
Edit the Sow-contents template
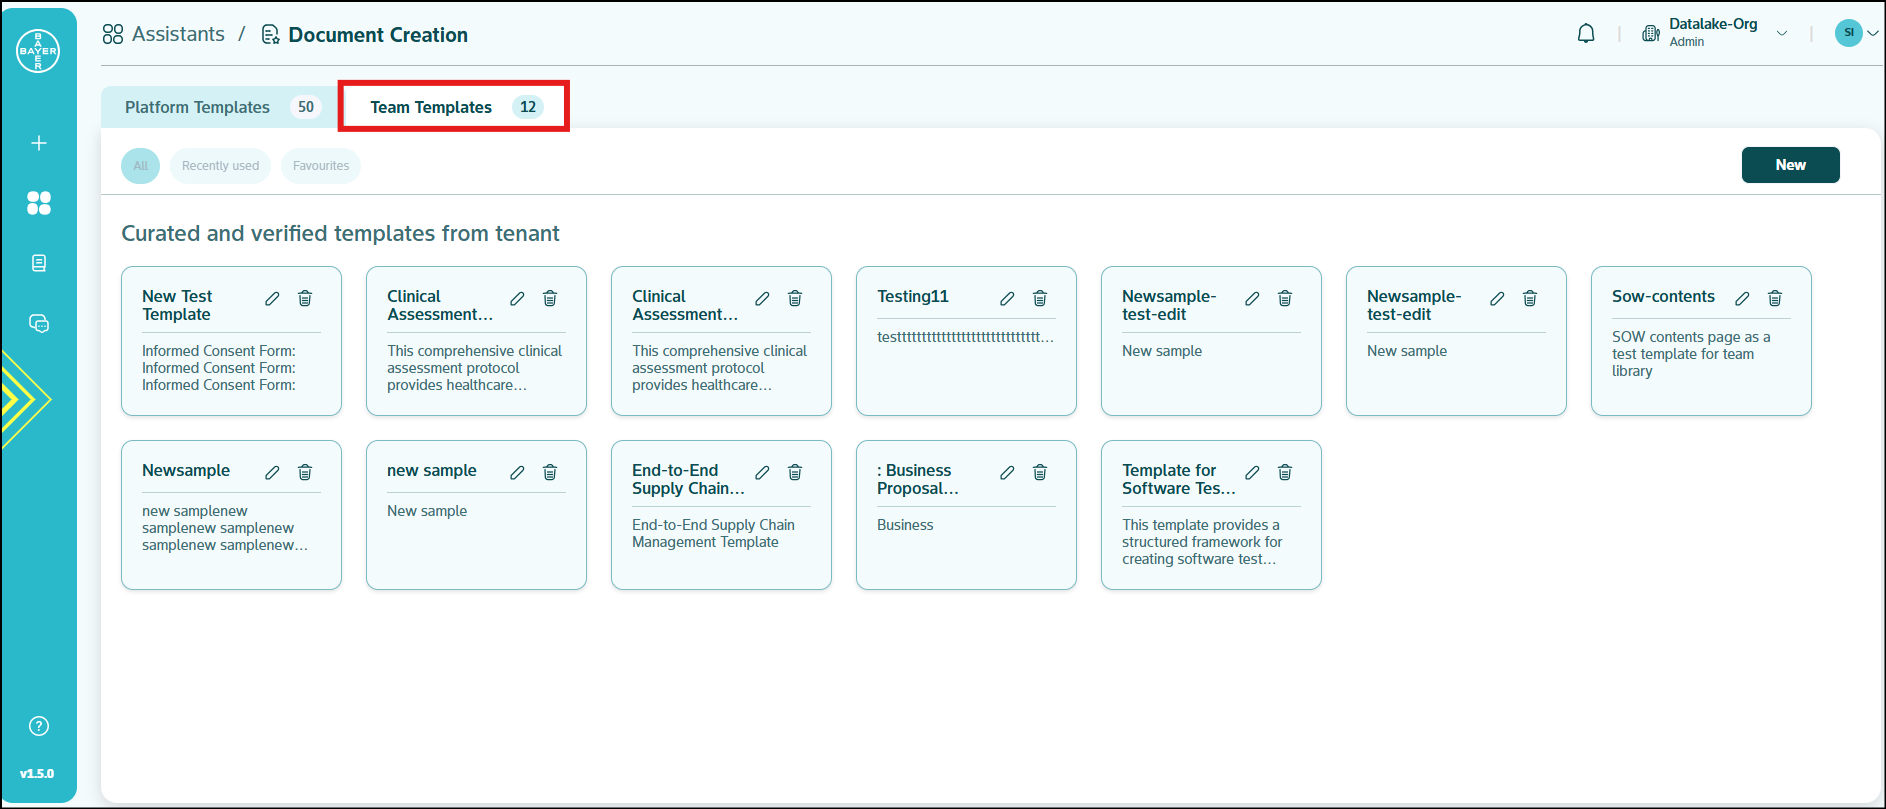1742,299
